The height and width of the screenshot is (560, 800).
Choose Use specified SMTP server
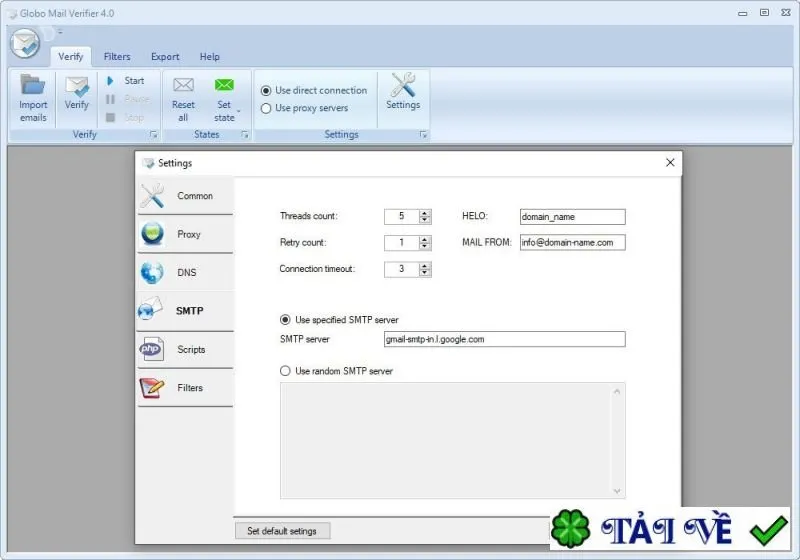click(285, 320)
